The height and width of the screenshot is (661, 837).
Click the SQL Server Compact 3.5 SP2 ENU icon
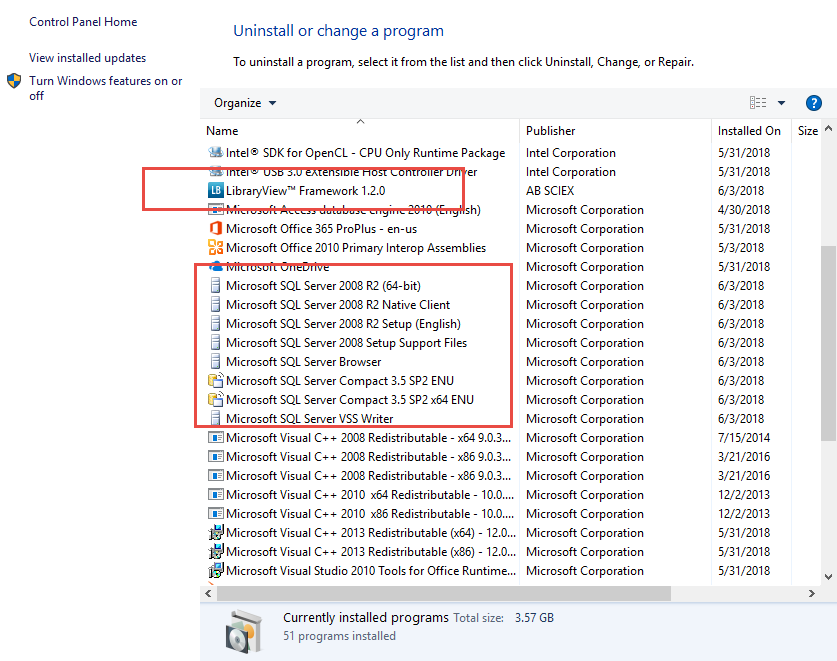[x=216, y=381]
